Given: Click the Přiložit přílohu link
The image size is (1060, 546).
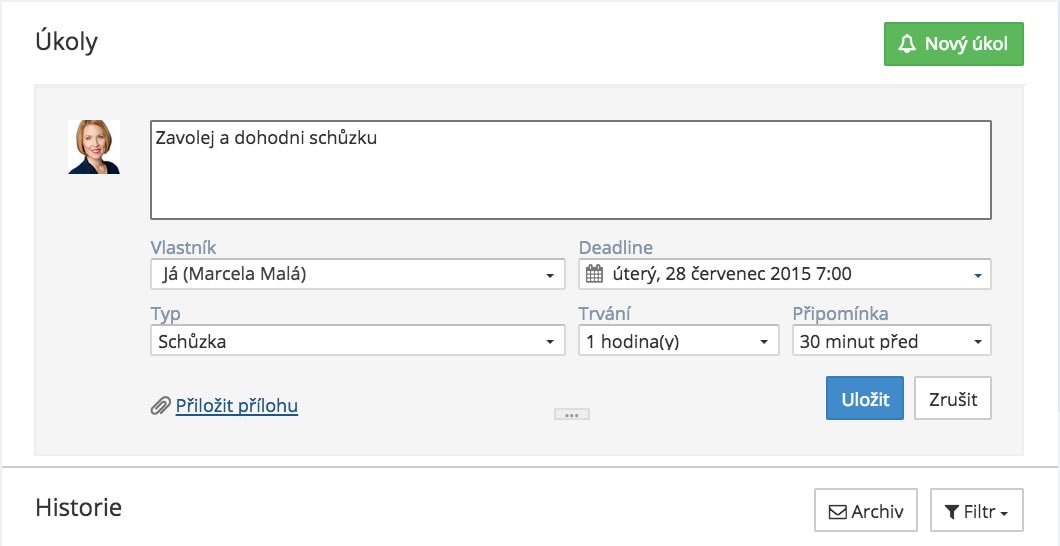Looking at the screenshot, I should [237, 405].
